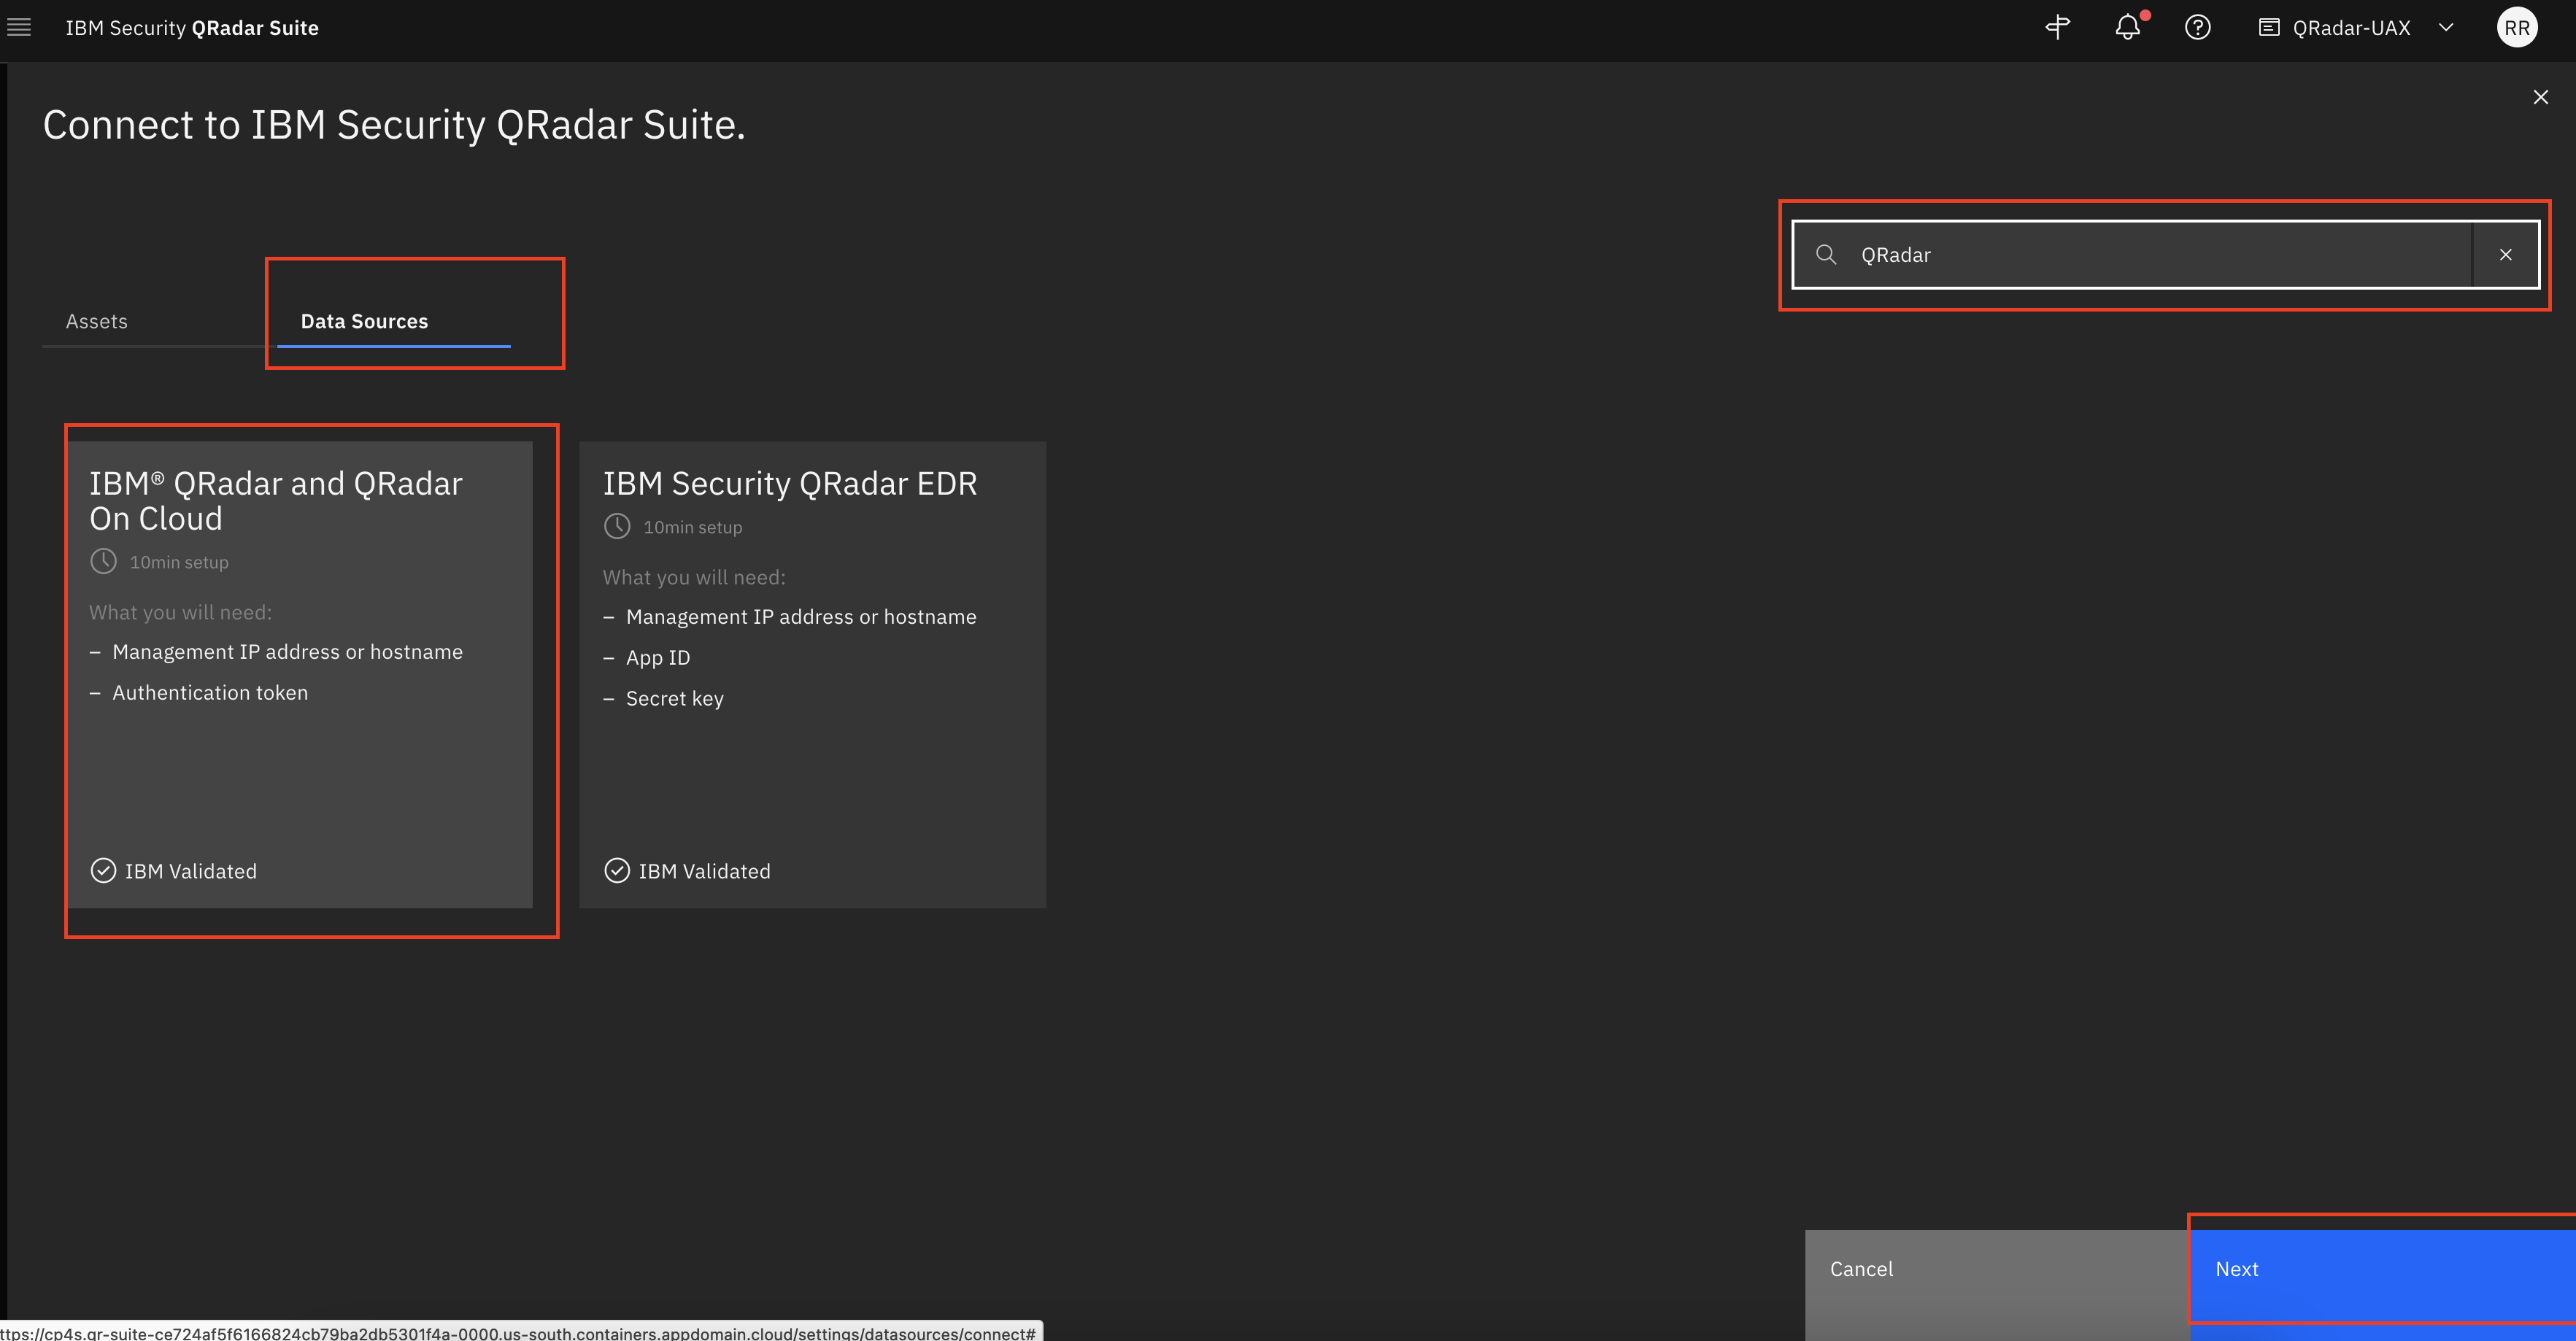The height and width of the screenshot is (1341, 2576).
Task: Open notifications via the bell icon
Action: (x=2128, y=27)
